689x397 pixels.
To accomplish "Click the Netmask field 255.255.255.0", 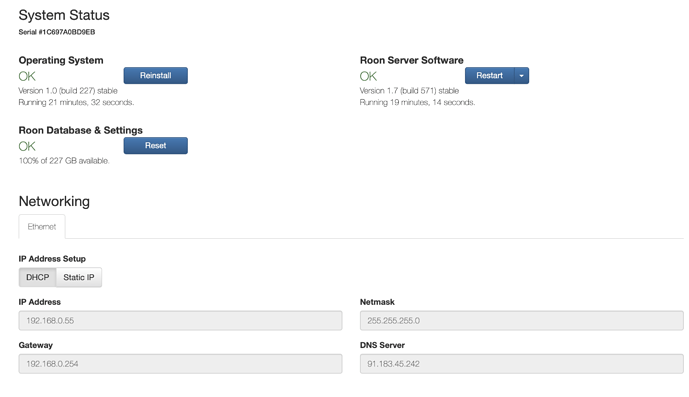I will (522, 321).
